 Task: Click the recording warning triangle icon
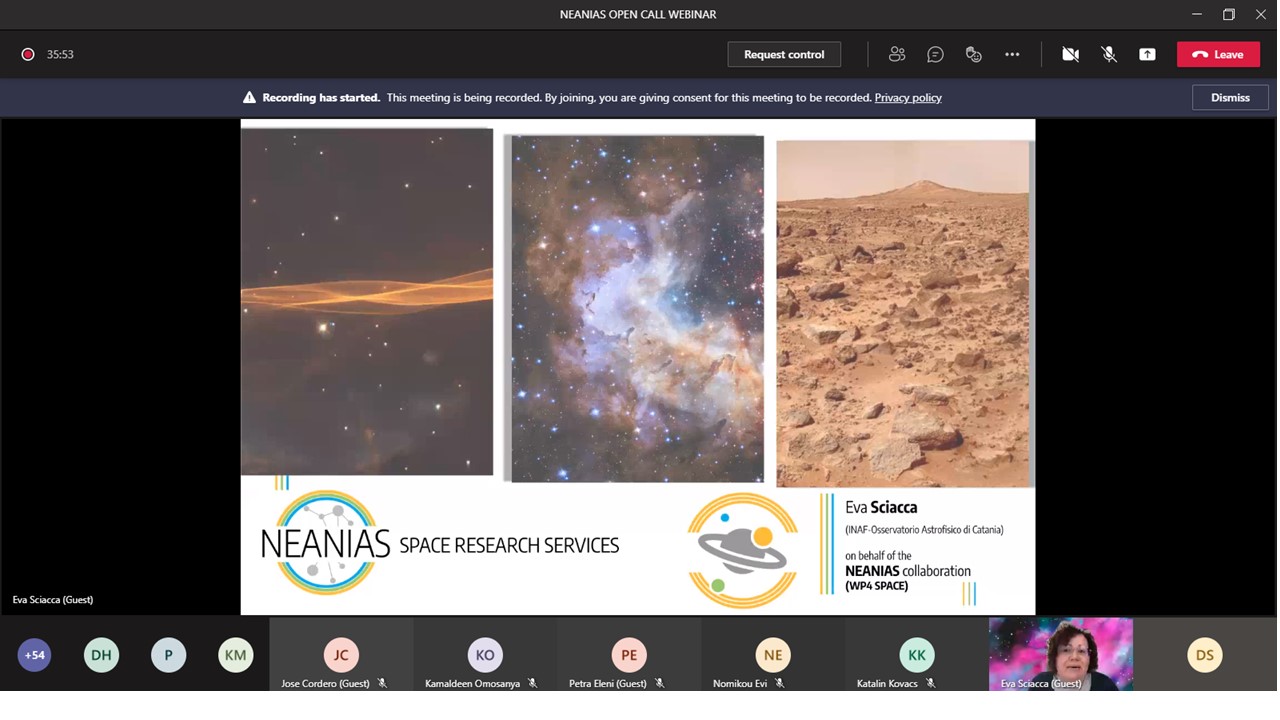[249, 97]
